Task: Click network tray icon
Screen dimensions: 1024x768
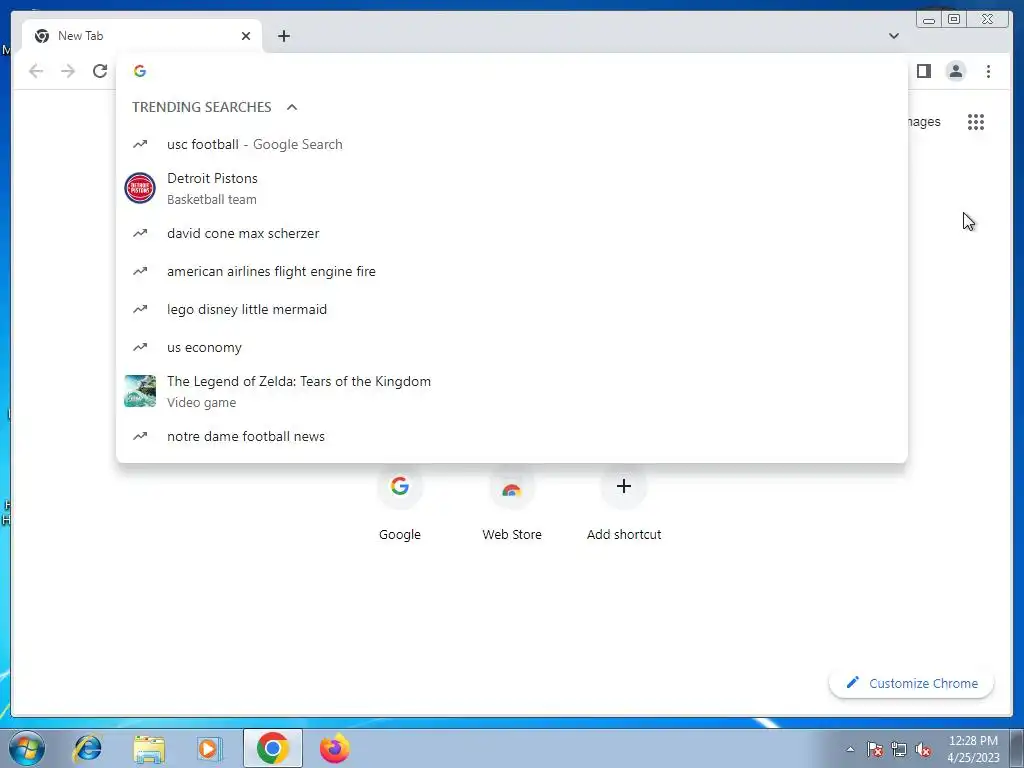Action: pos(899,749)
